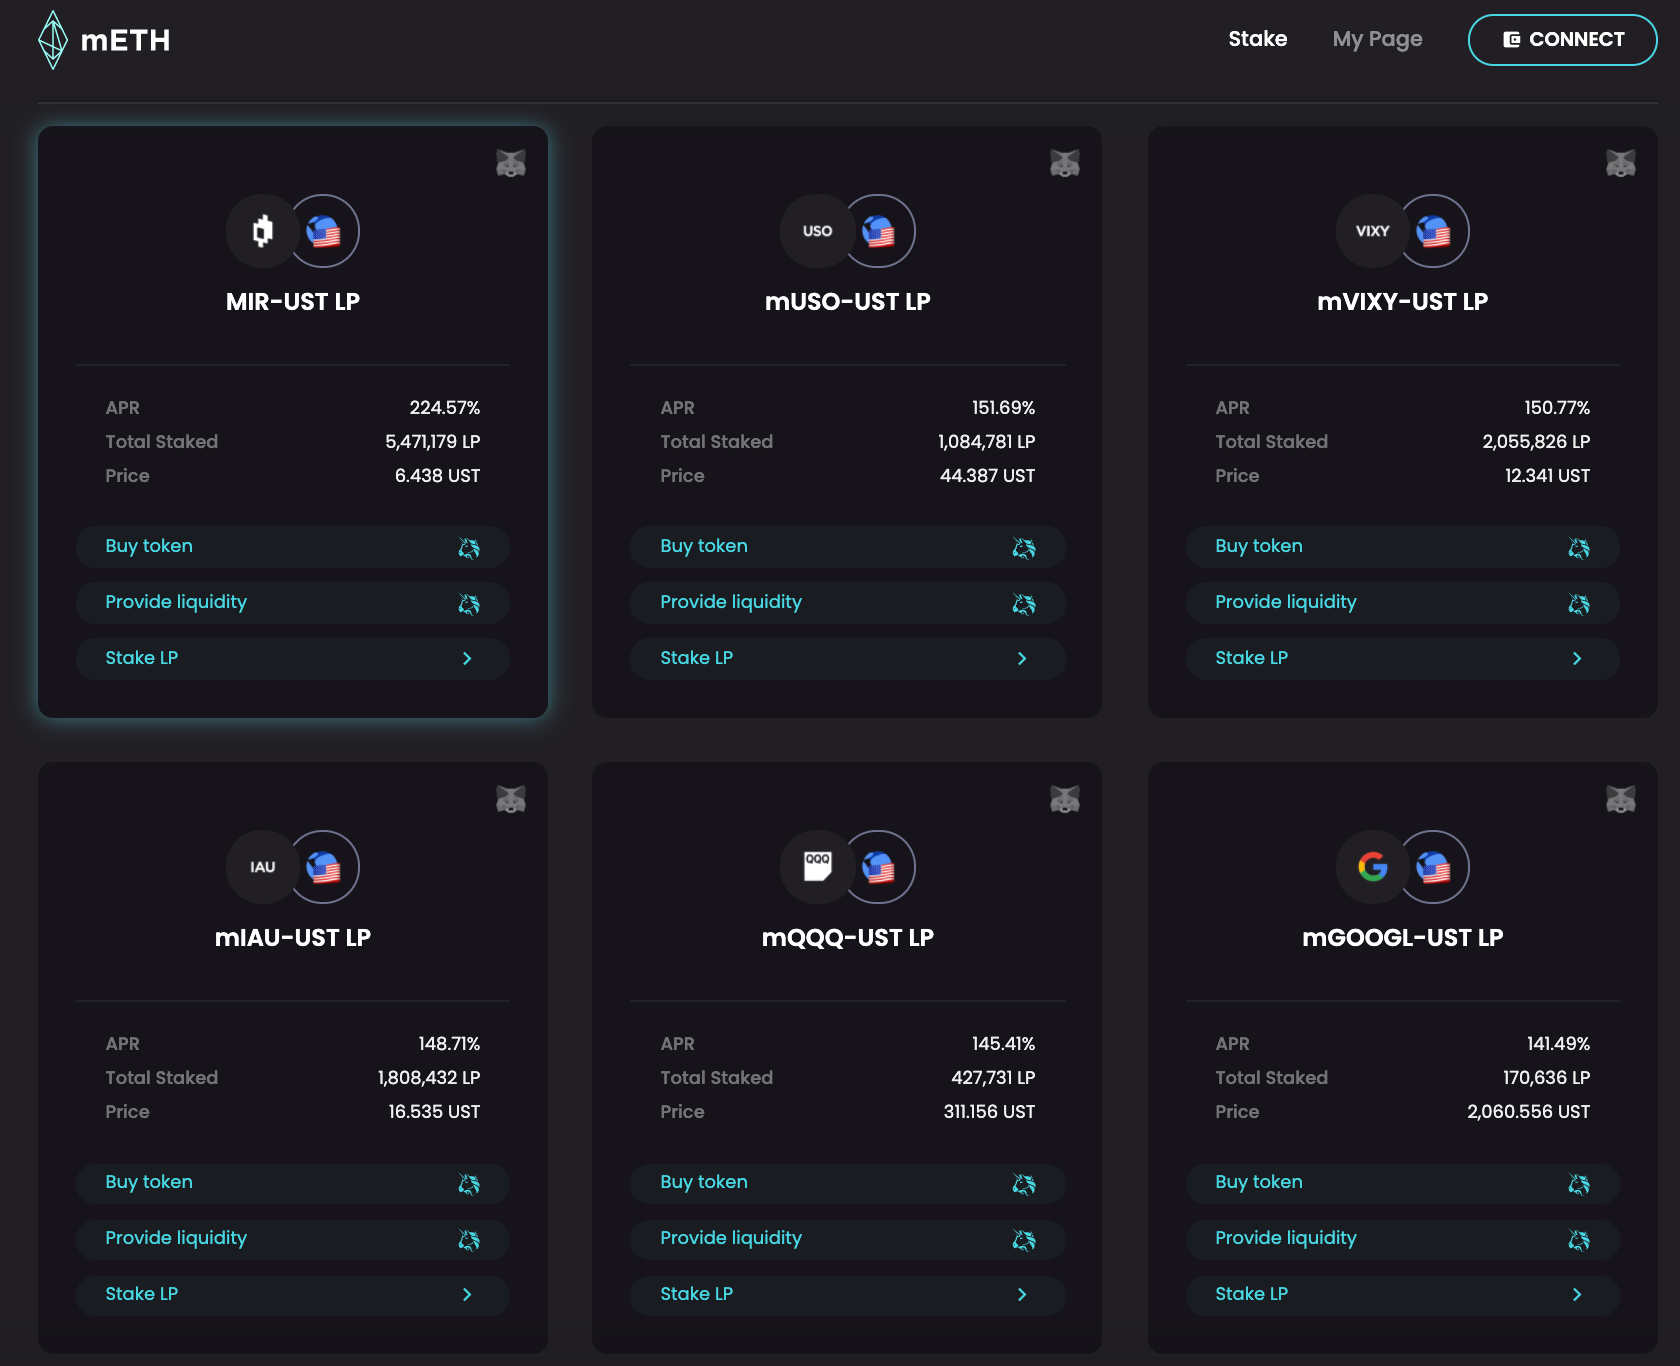This screenshot has width=1680, height=1366.
Task: Click the 2,060.556 UST price
Action: coord(1529,1112)
